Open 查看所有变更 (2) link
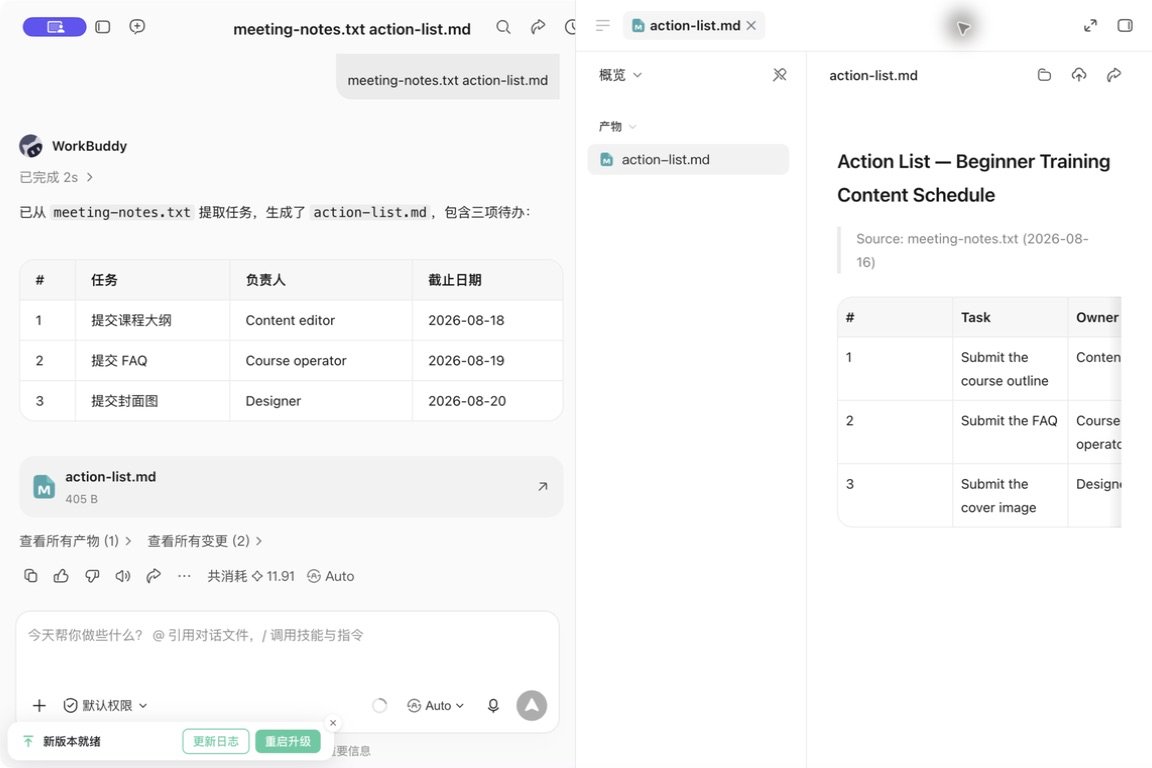Viewport: 1152px width, 768px height. pos(204,541)
